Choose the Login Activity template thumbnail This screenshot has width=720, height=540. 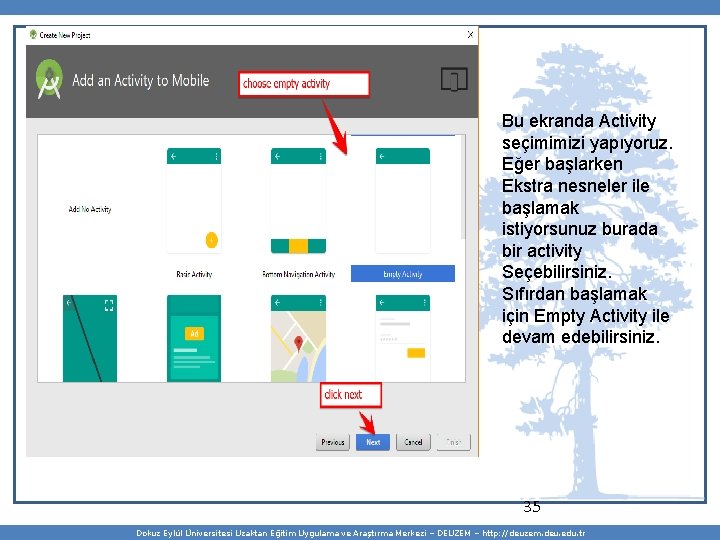coord(403,338)
